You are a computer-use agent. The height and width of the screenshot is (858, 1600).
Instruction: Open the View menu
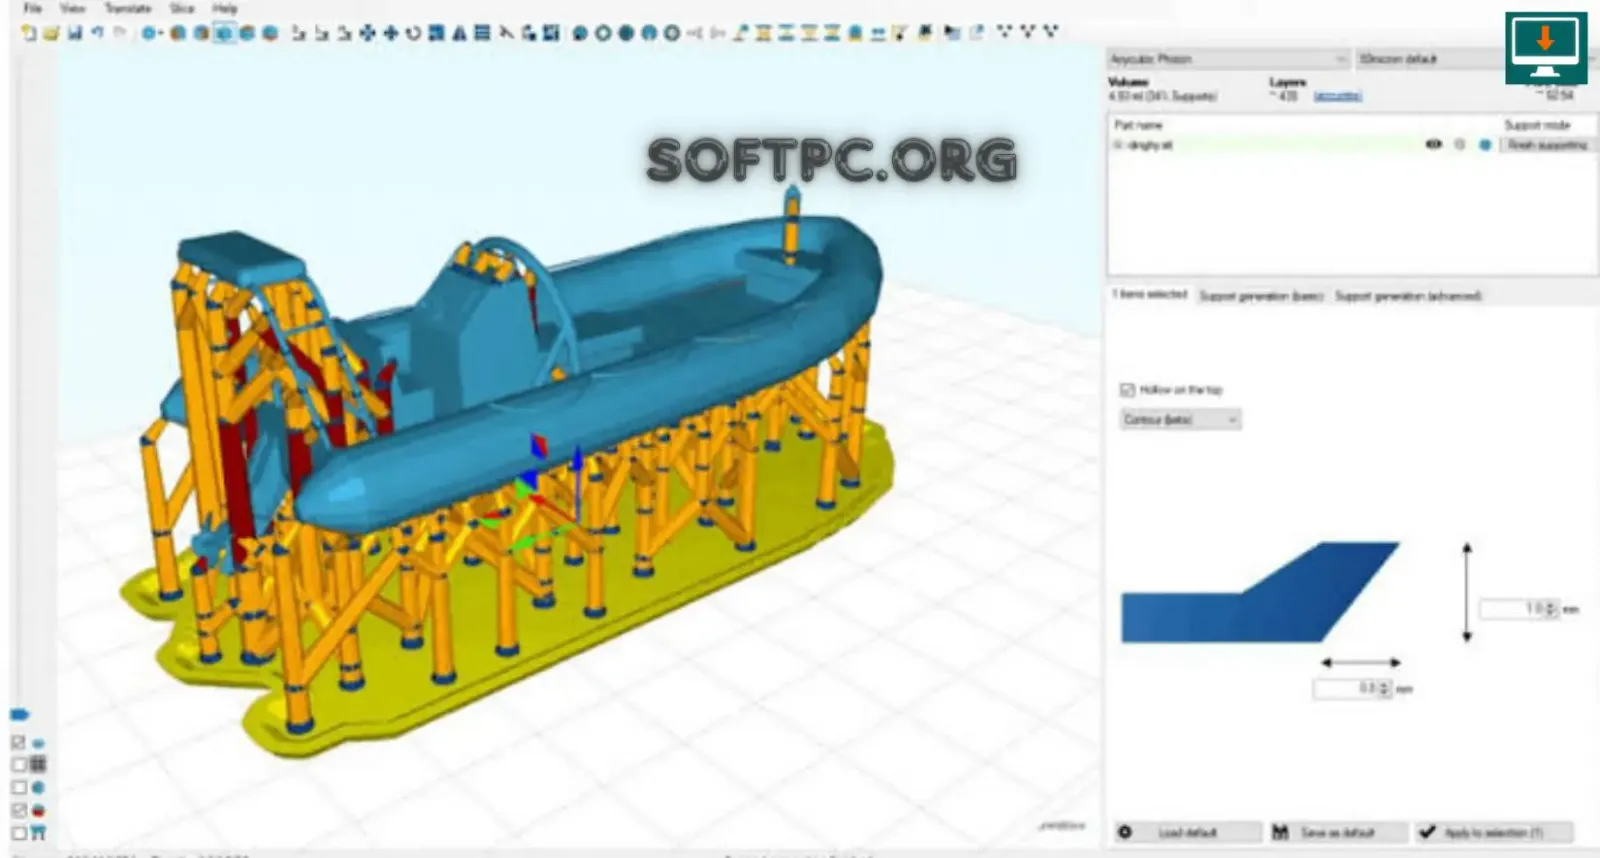click(73, 8)
